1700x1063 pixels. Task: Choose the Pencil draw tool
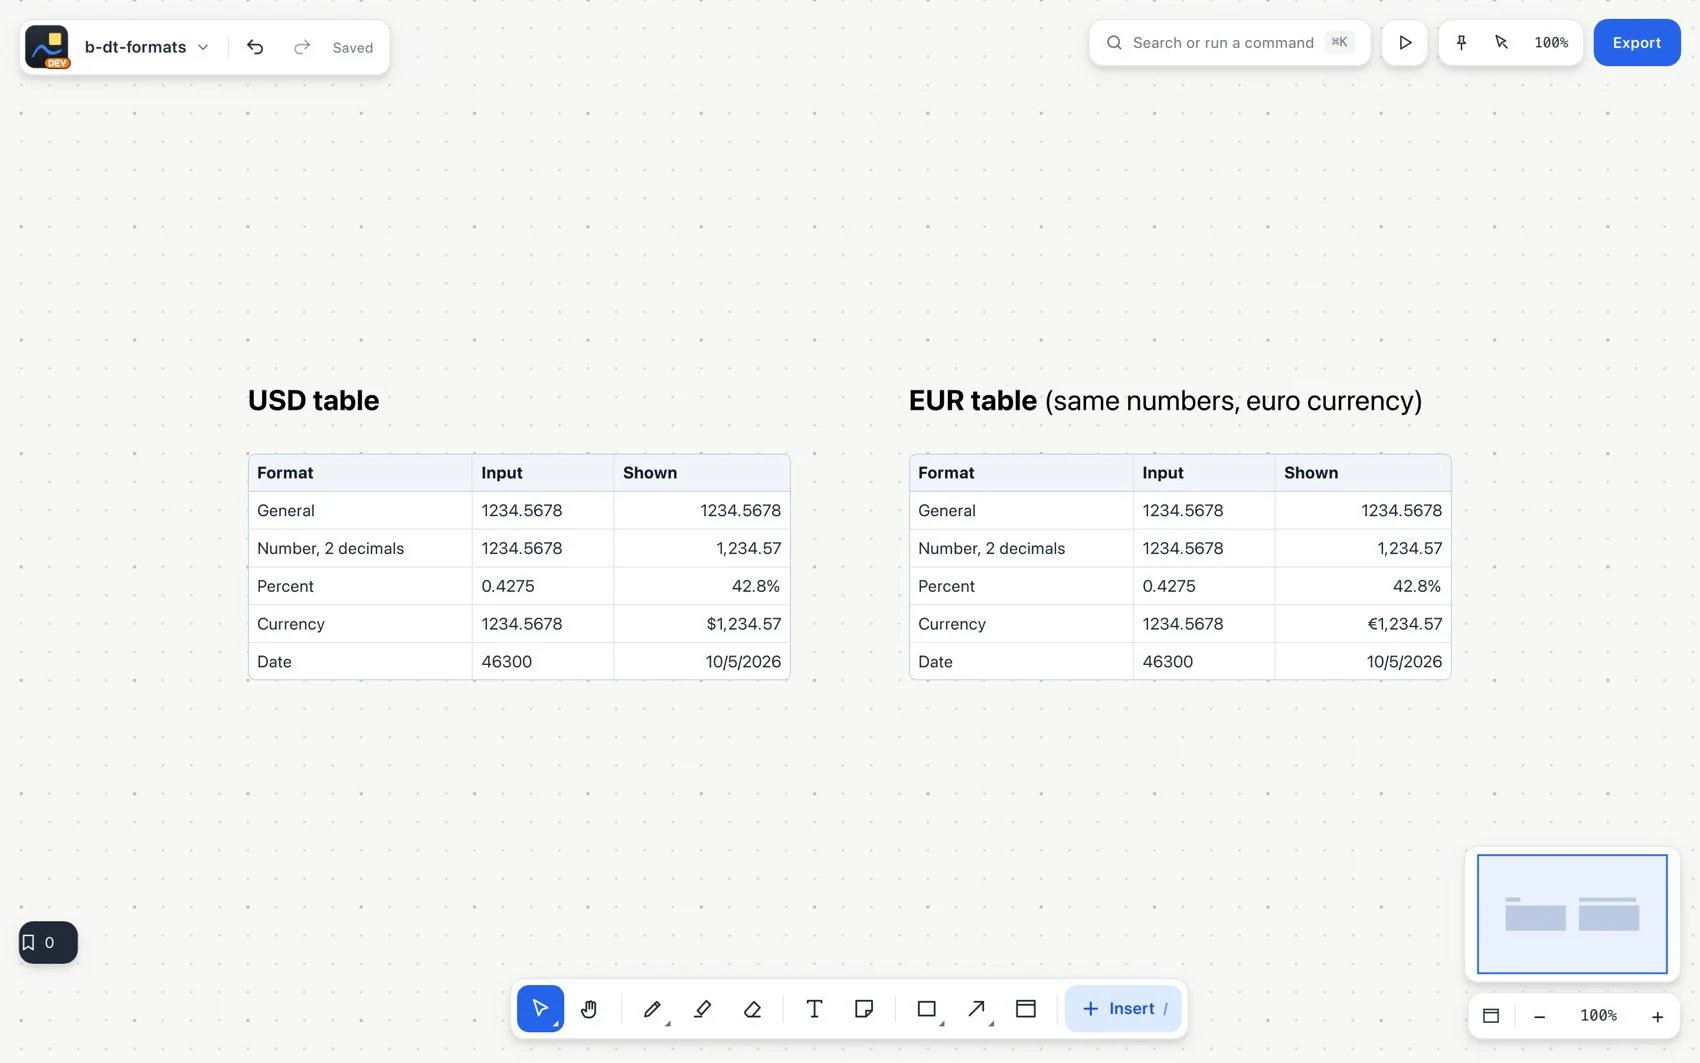[x=653, y=1009]
